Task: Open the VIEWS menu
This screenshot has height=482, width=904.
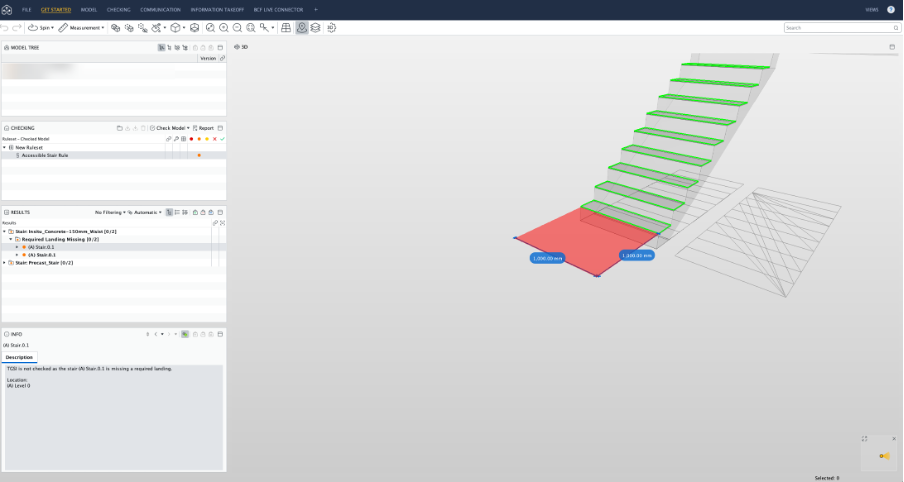Action: 872,10
